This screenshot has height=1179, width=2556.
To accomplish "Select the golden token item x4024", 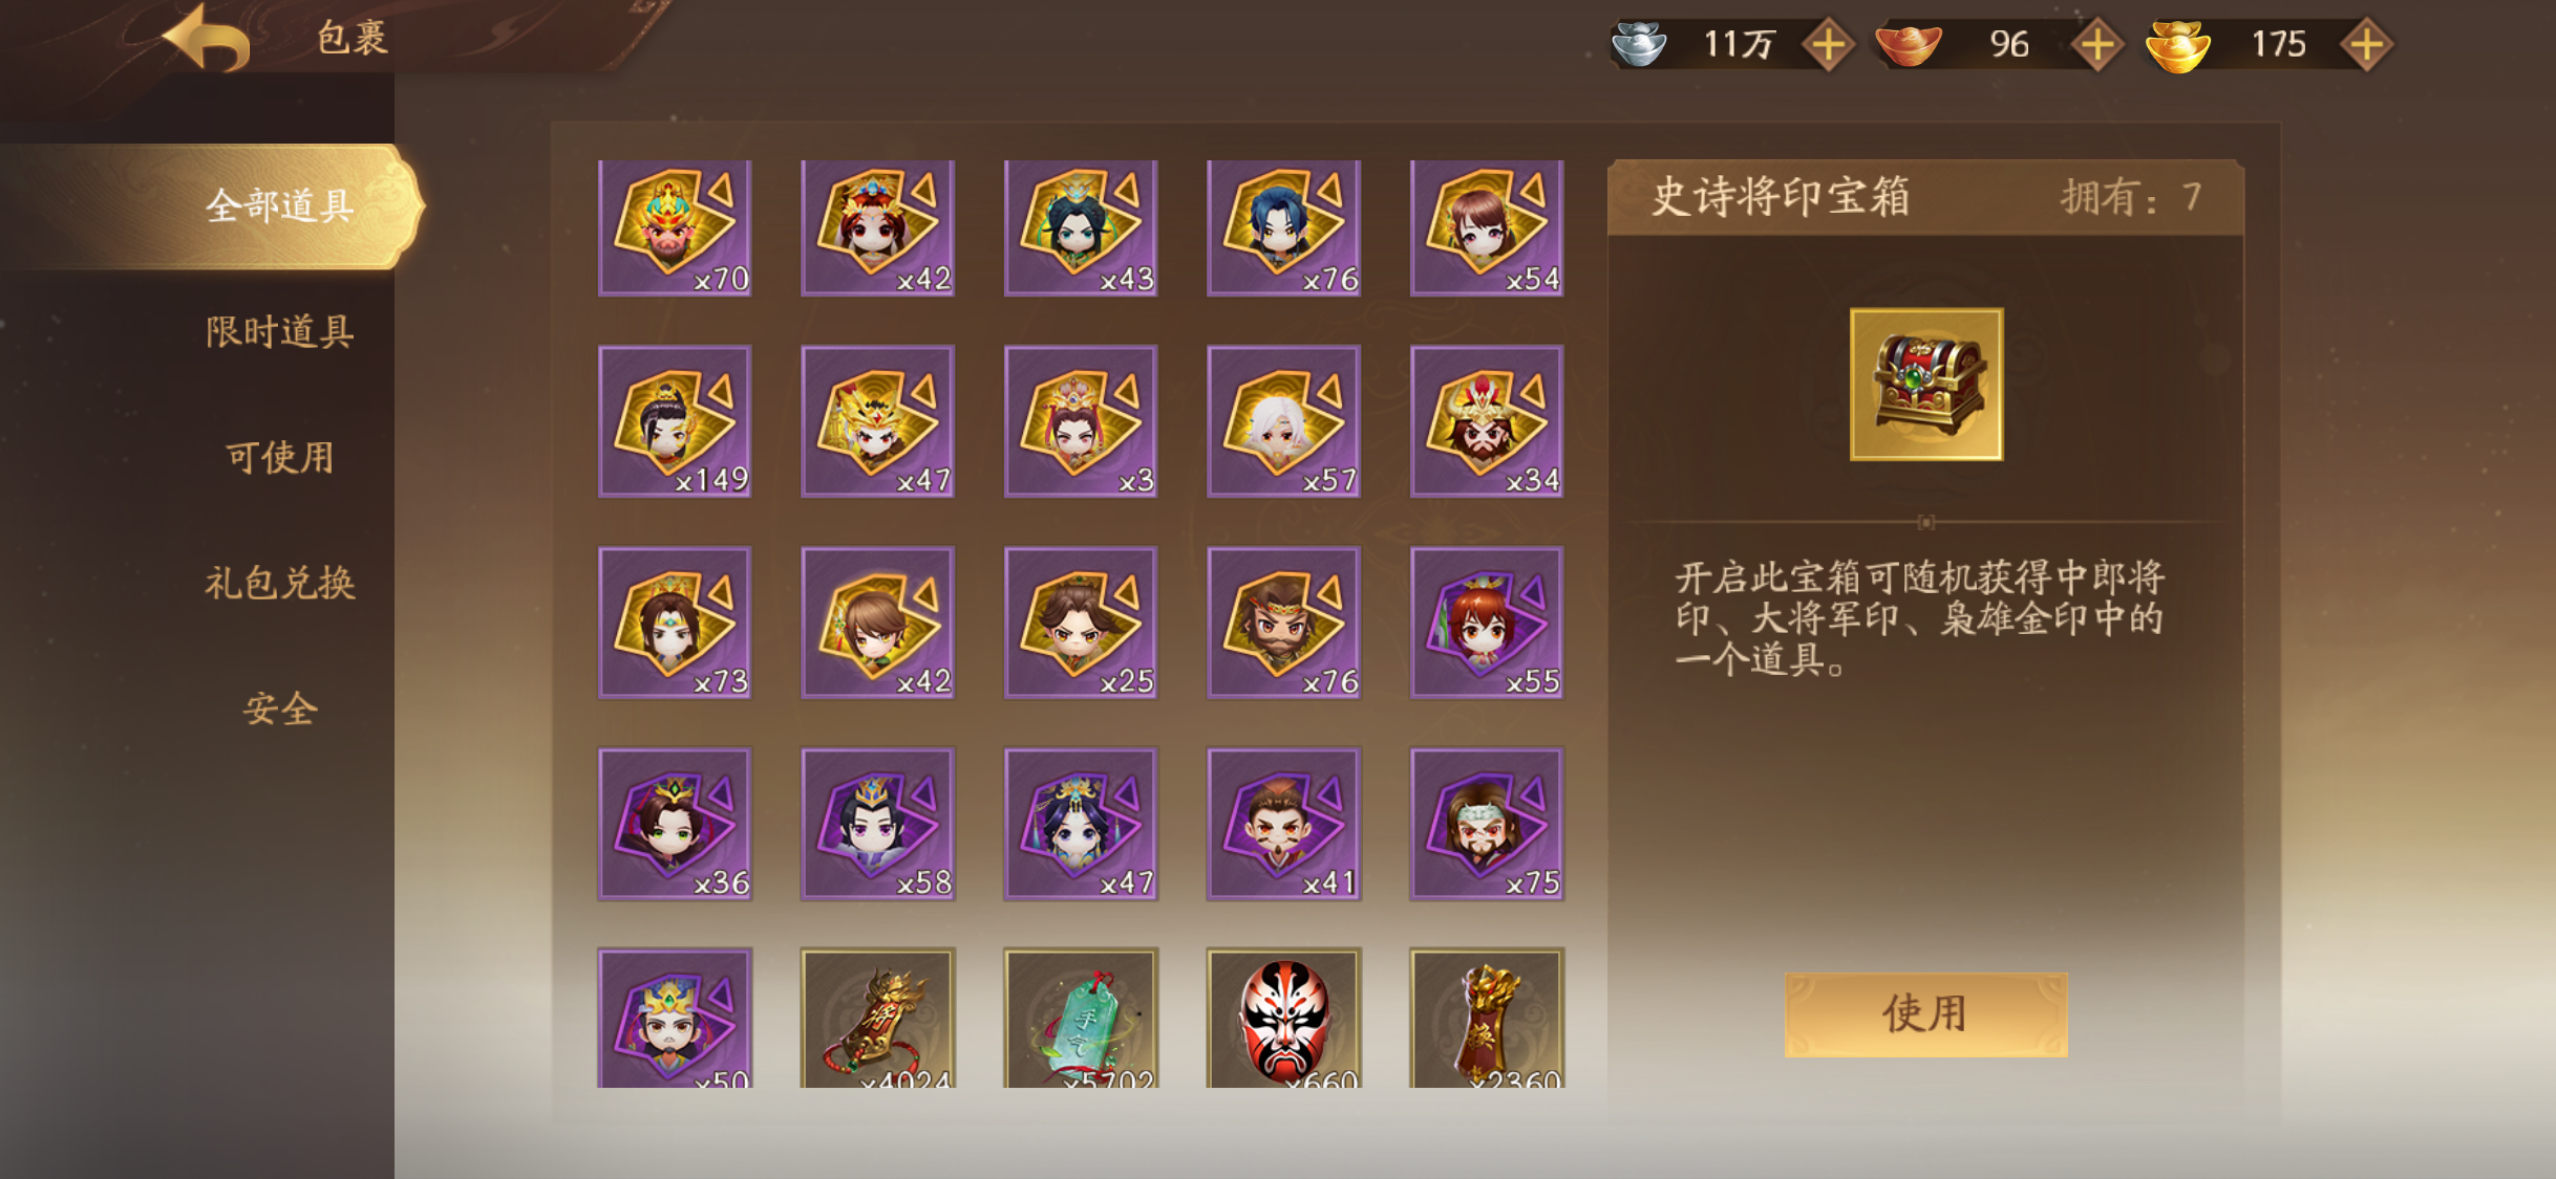I will (878, 1018).
